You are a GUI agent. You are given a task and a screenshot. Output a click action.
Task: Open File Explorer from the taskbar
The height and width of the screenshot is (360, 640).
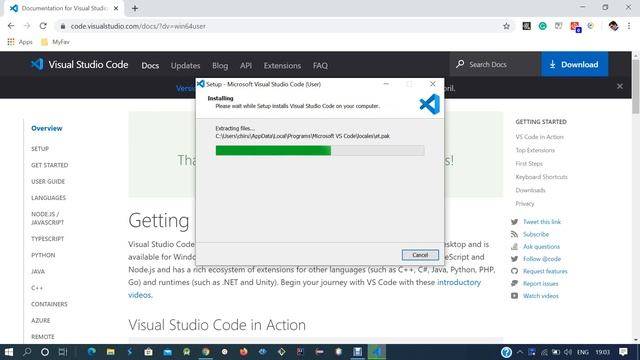(x=111, y=352)
